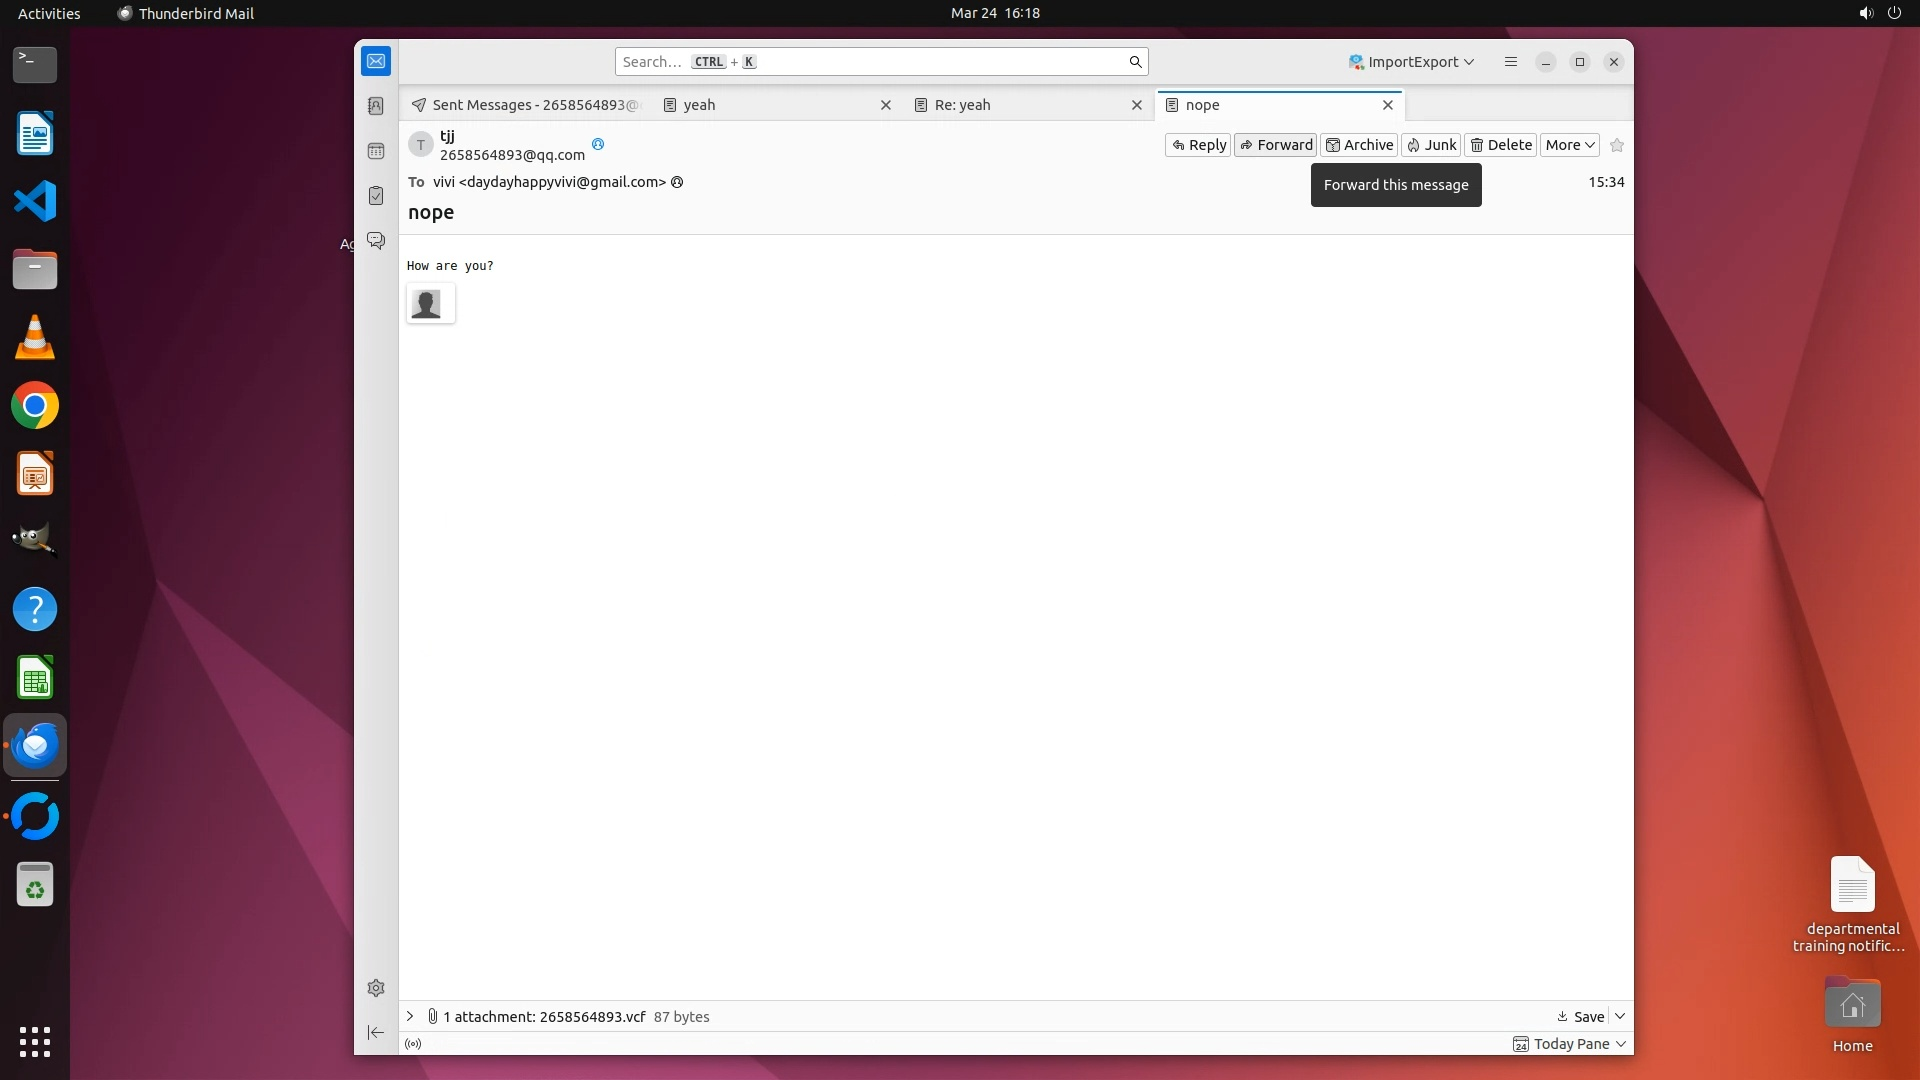This screenshot has height=1080, width=1920.
Task: Open Mail space icon in sidebar
Action: tap(376, 61)
